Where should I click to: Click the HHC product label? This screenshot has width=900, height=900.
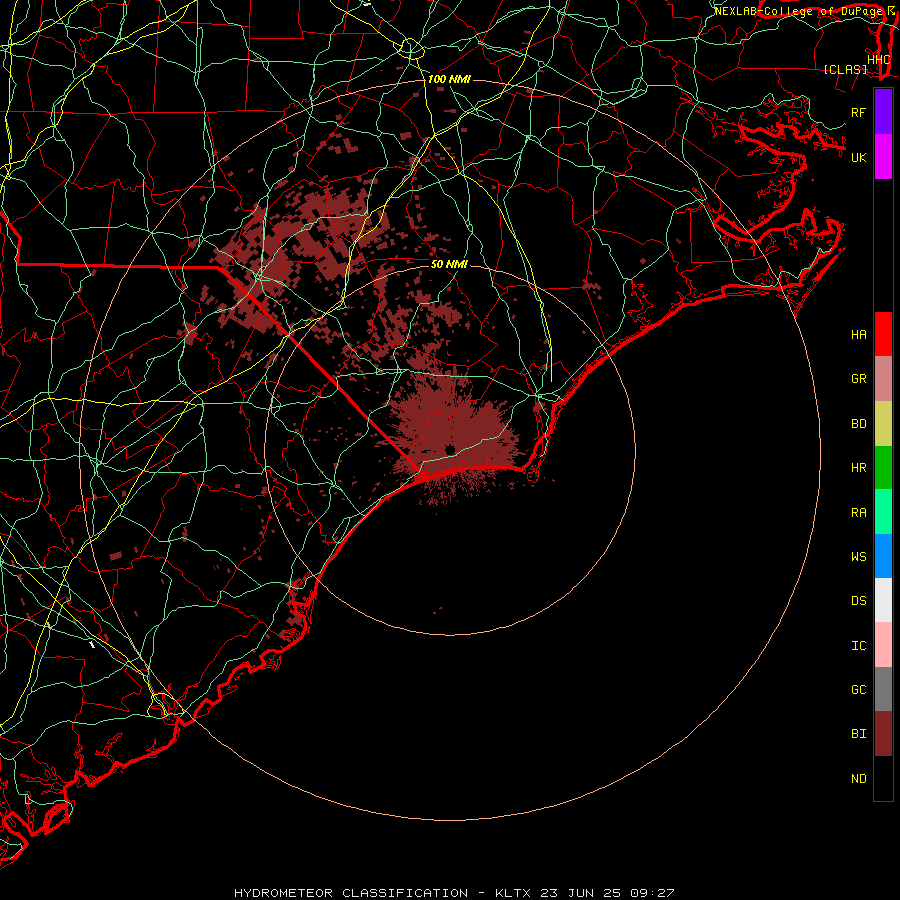pos(878,60)
